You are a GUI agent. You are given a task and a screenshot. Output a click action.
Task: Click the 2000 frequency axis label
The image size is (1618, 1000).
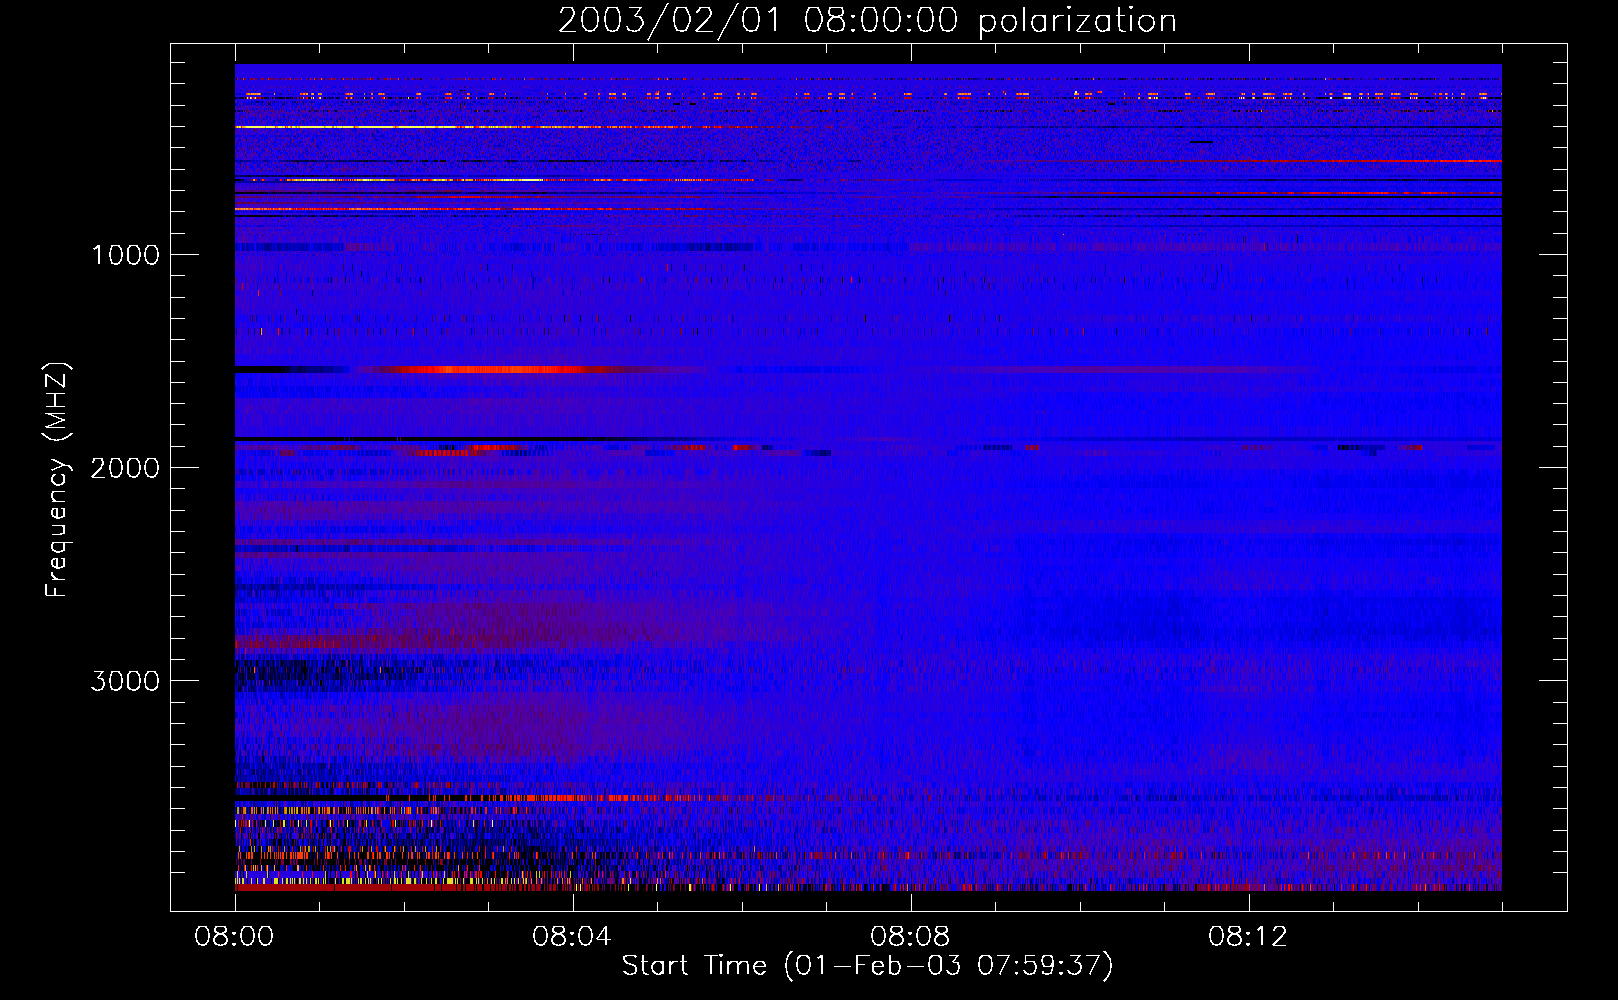pos(125,468)
